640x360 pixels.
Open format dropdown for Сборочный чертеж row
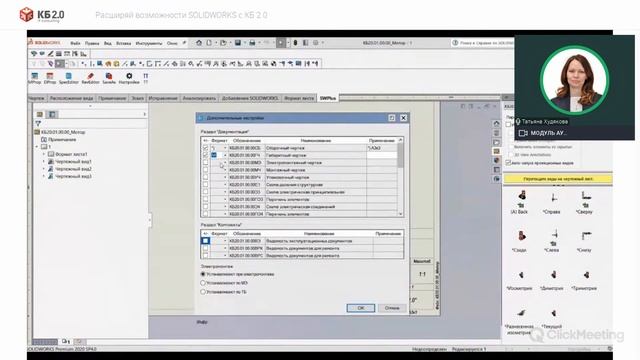225,148
